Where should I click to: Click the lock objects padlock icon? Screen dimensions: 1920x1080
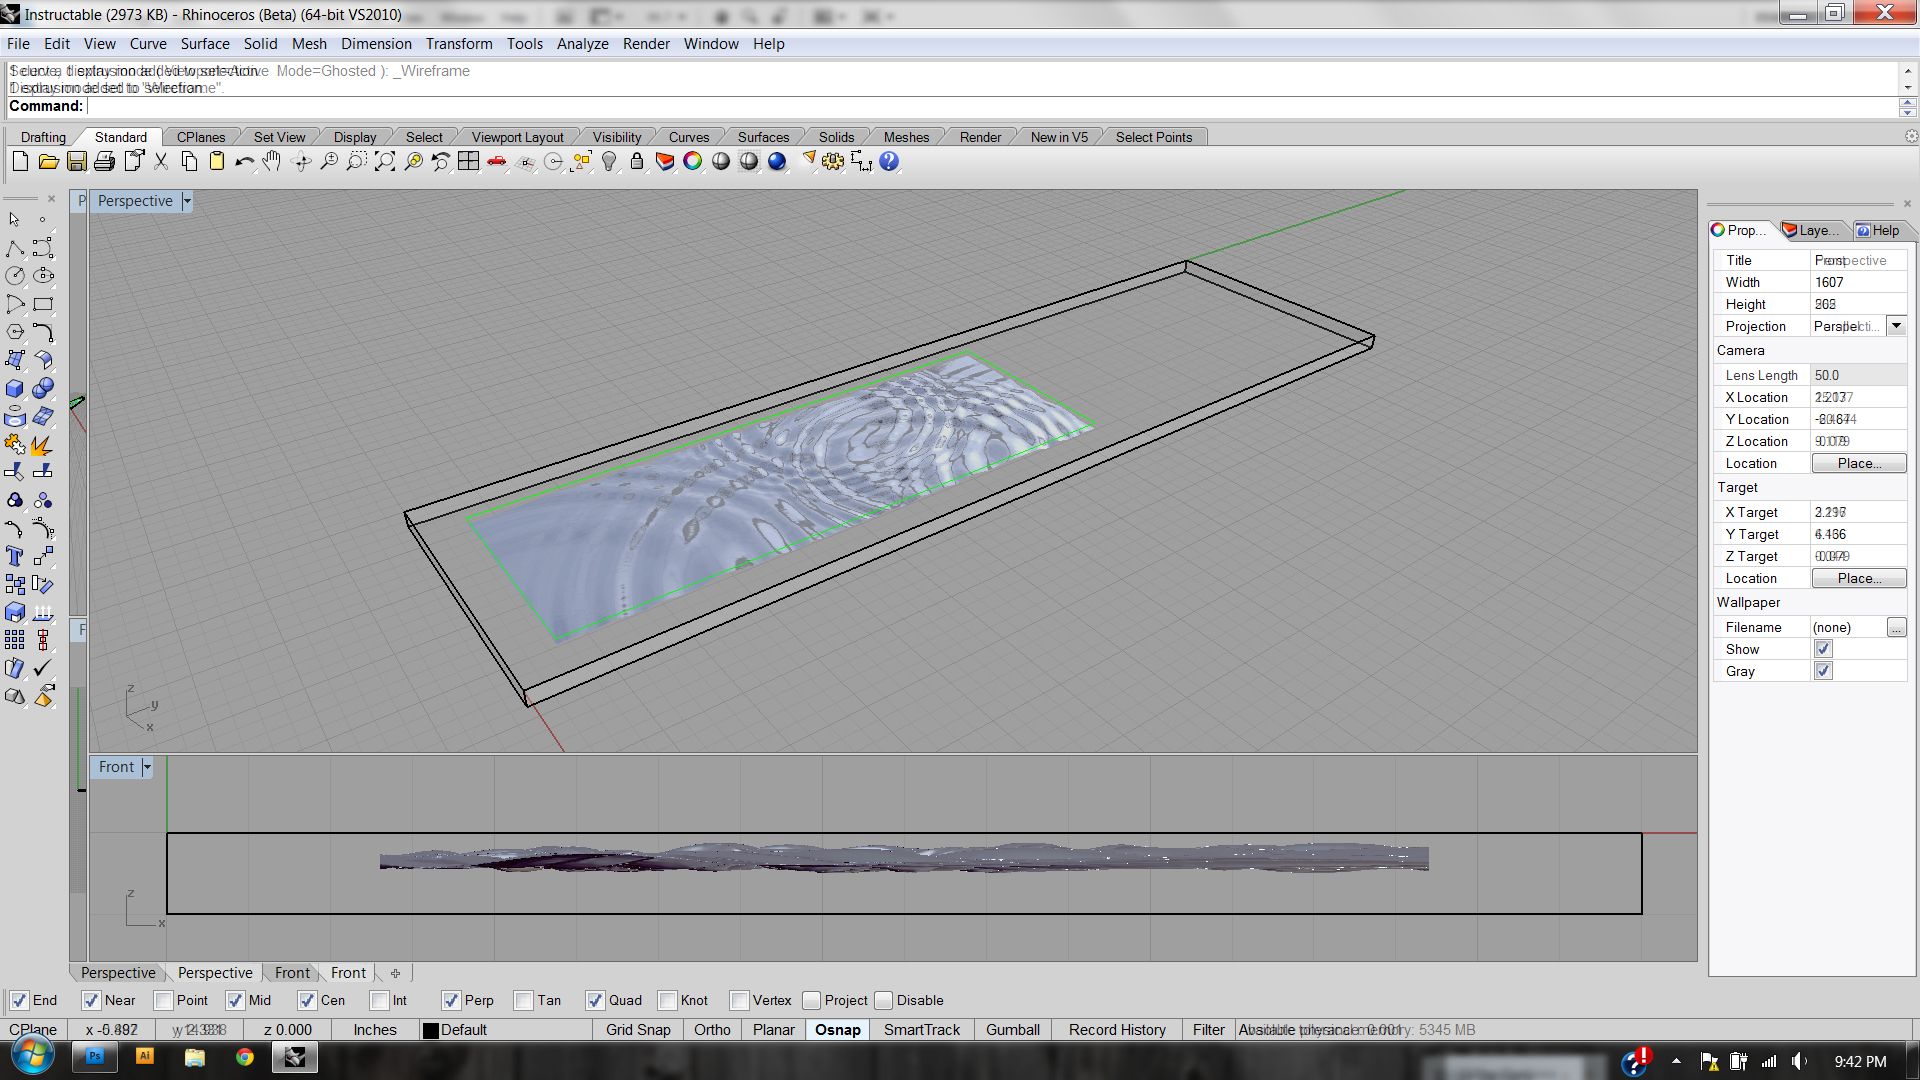coord(637,162)
